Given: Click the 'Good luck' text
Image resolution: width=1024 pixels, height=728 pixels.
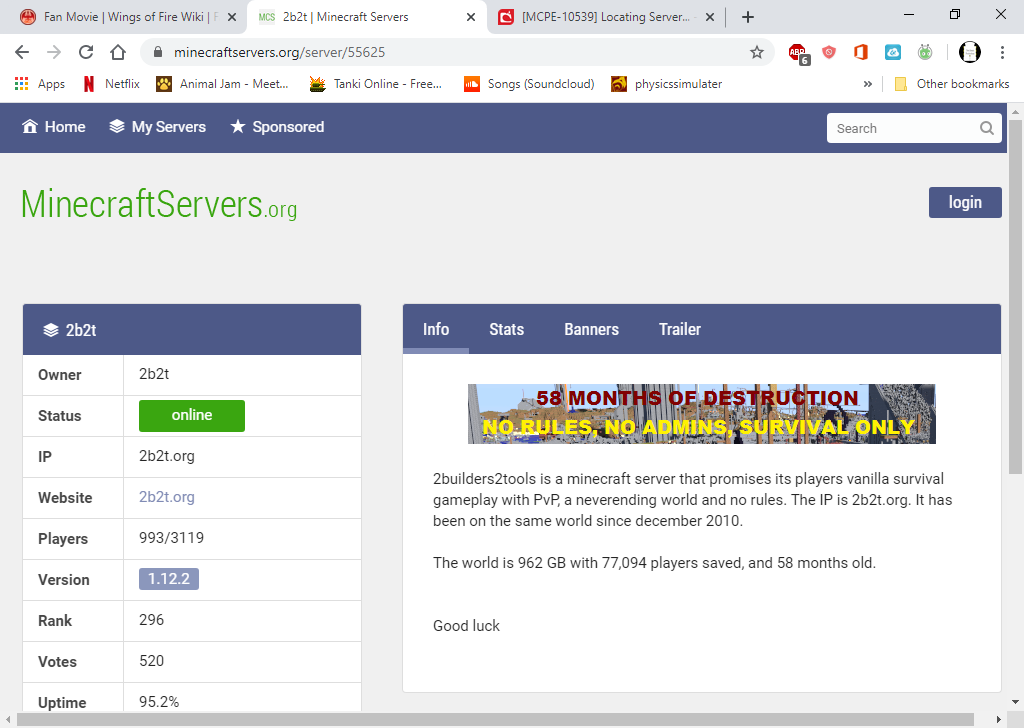Looking at the screenshot, I should [x=466, y=625].
